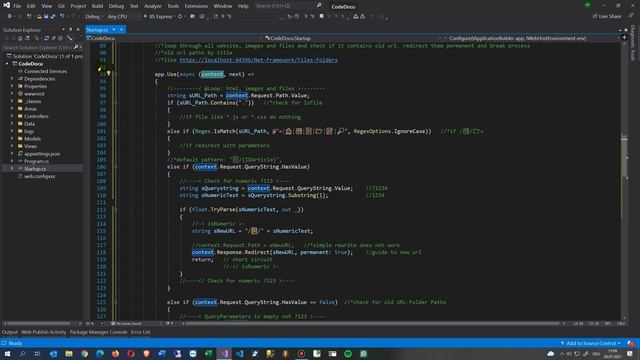Image resolution: width=640 pixels, height=360 pixels.
Task: Click the lightbulb quick actions icon
Action: [x=109, y=74]
